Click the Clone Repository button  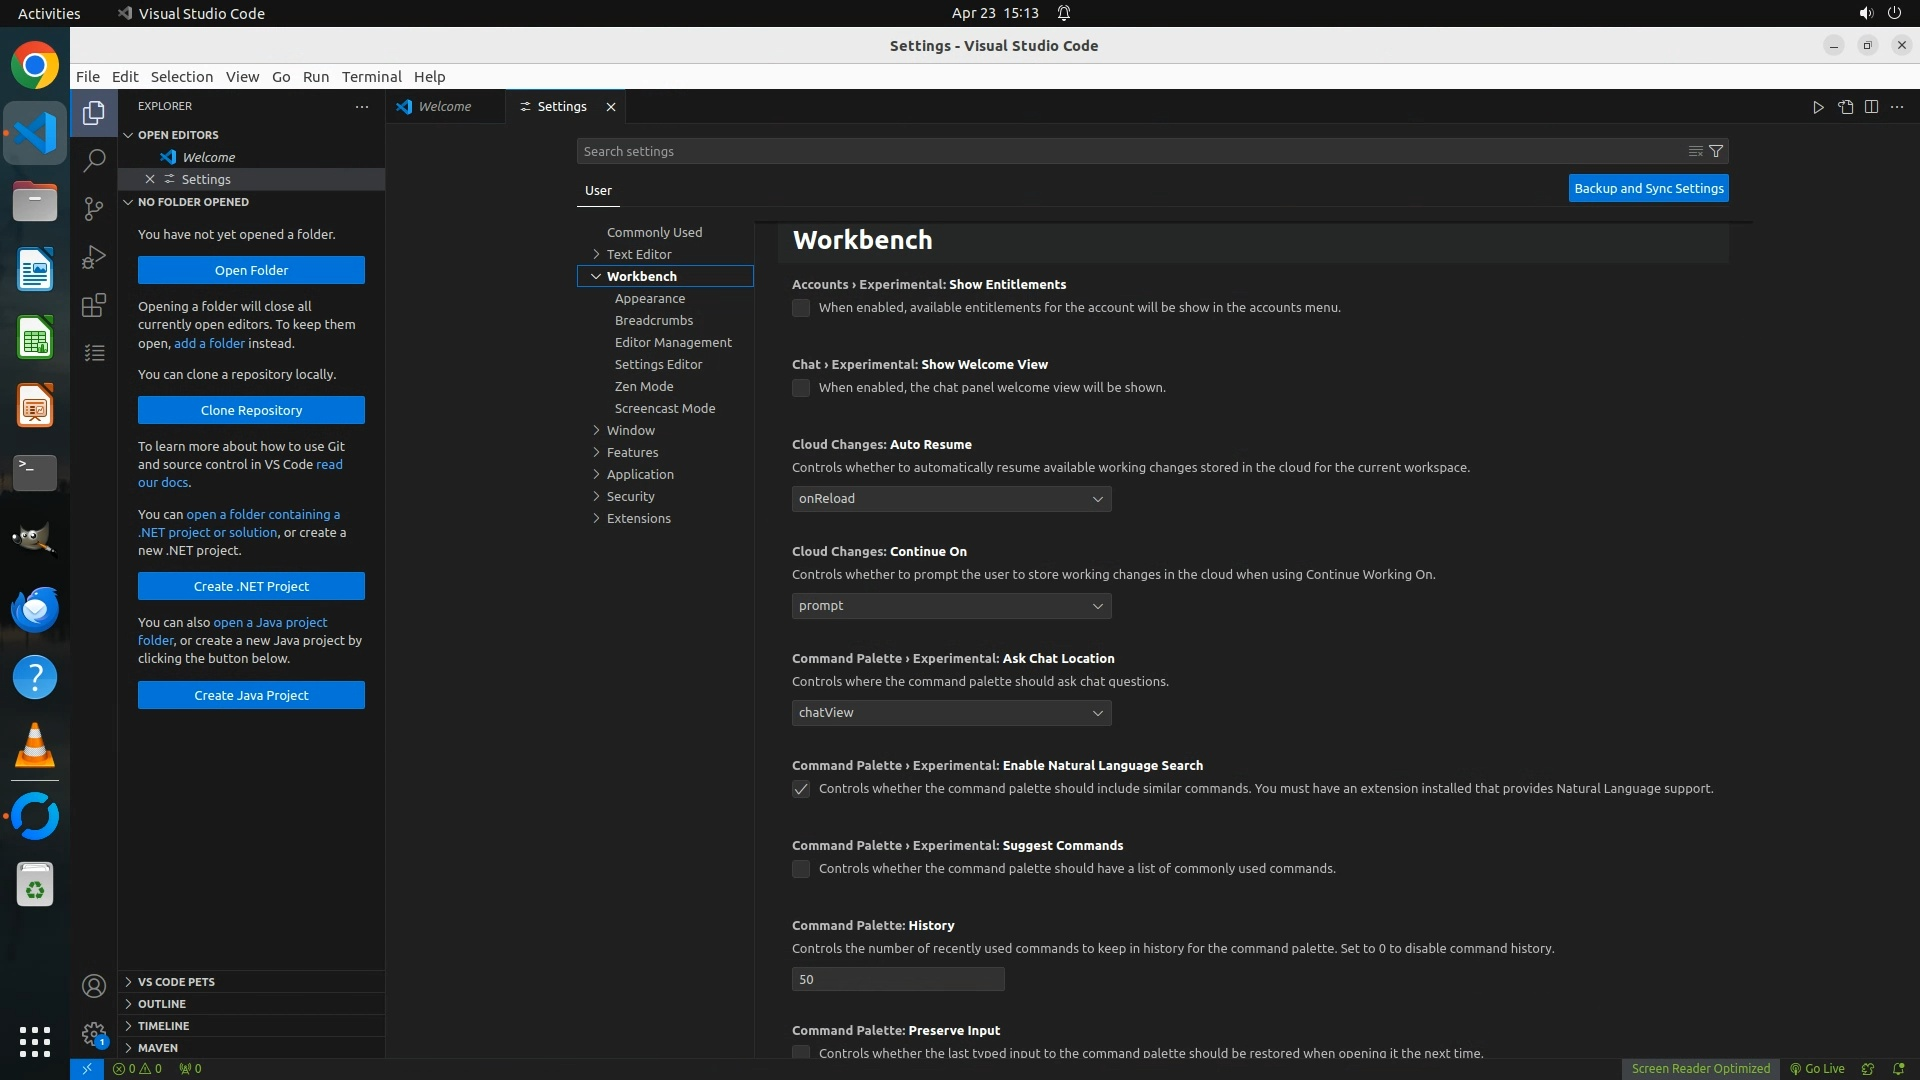tap(251, 410)
